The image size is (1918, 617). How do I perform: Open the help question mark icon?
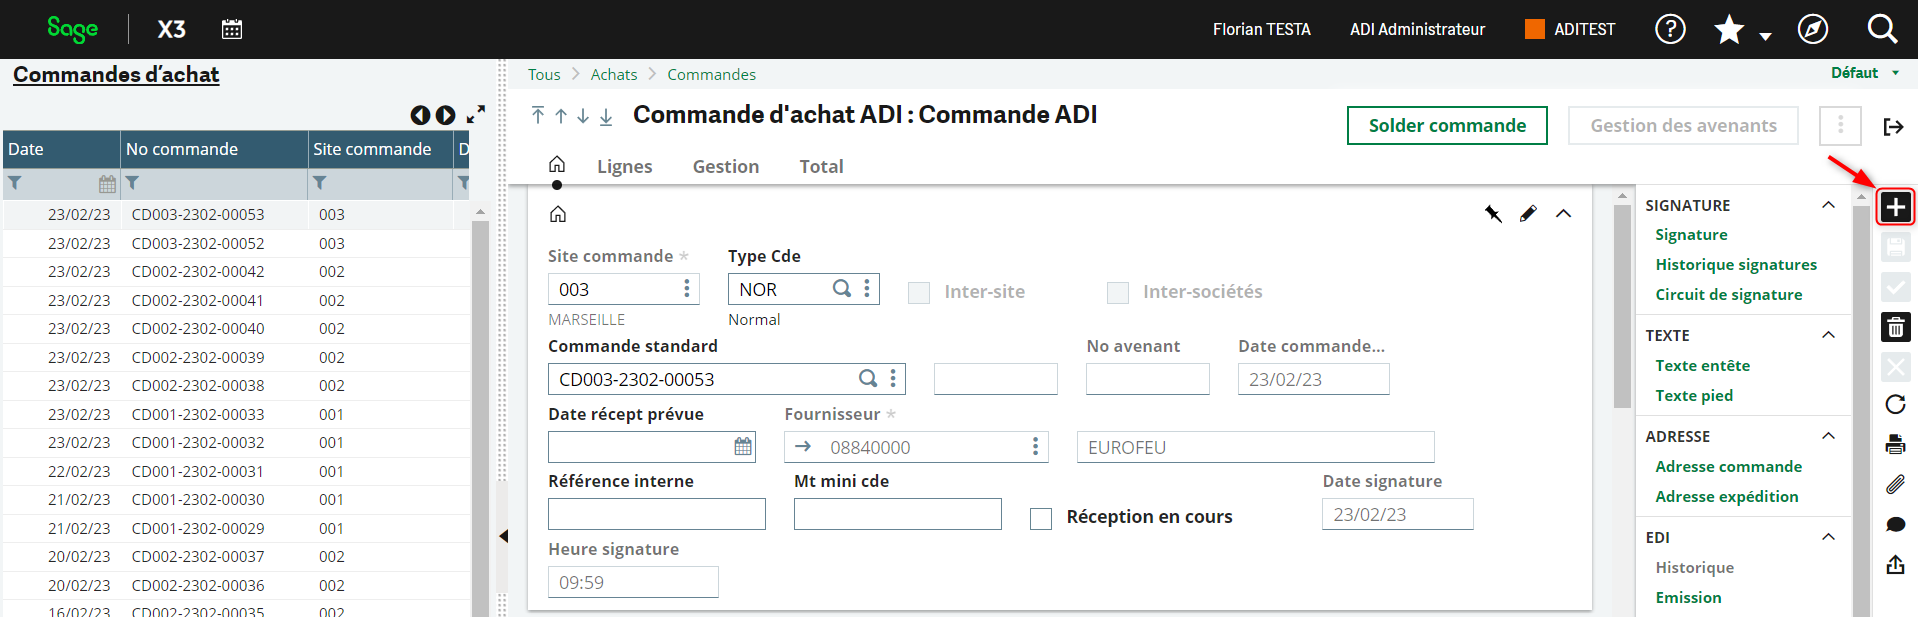pos(1669,29)
